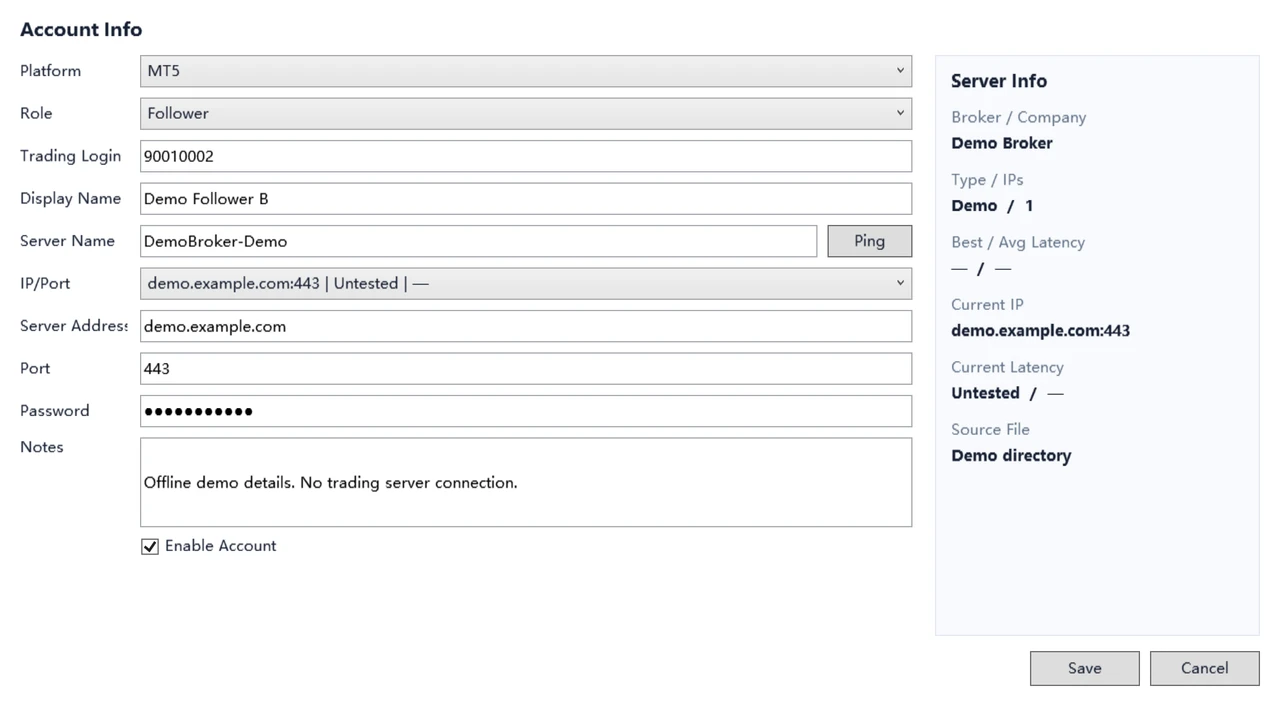Click the masked Password field
This screenshot has height=706, width=1280.
pyautogui.click(x=526, y=411)
